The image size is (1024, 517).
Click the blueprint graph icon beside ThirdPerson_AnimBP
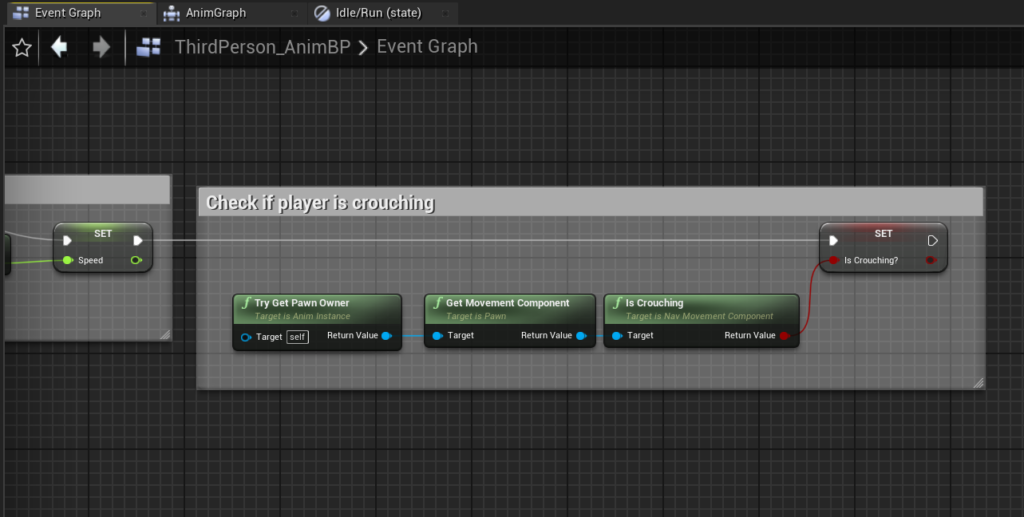tap(149, 47)
